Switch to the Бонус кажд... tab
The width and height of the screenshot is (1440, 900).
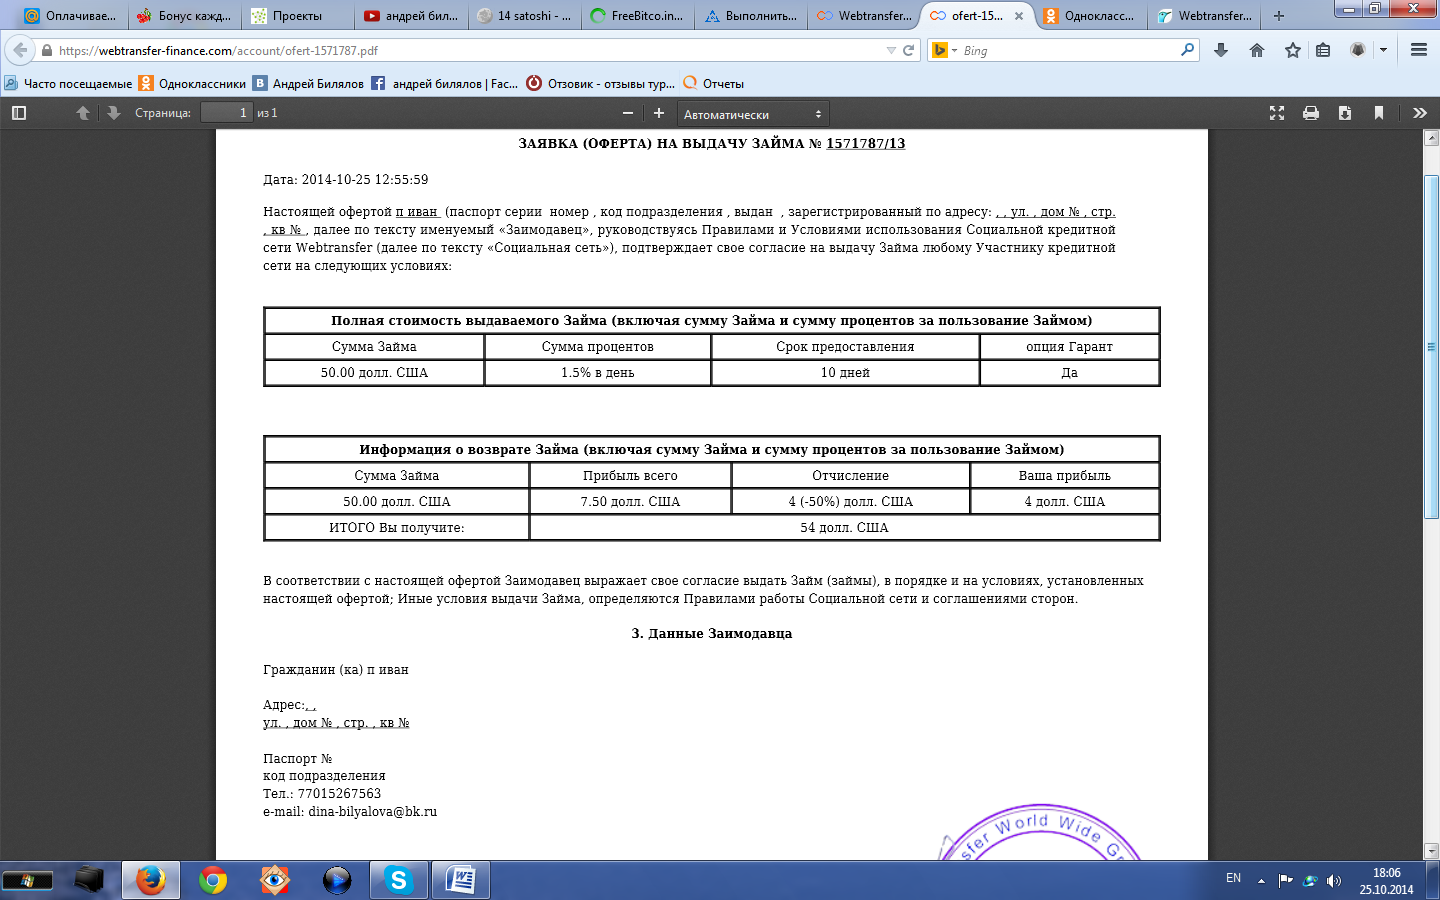[183, 16]
